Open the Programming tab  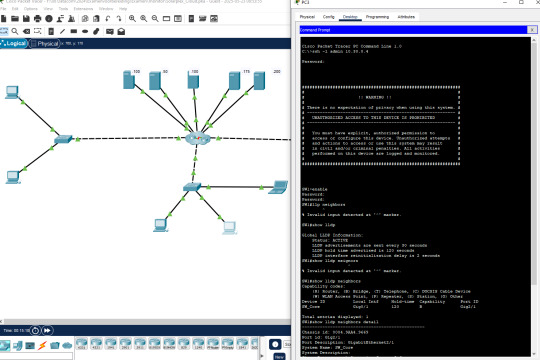[x=377, y=17]
